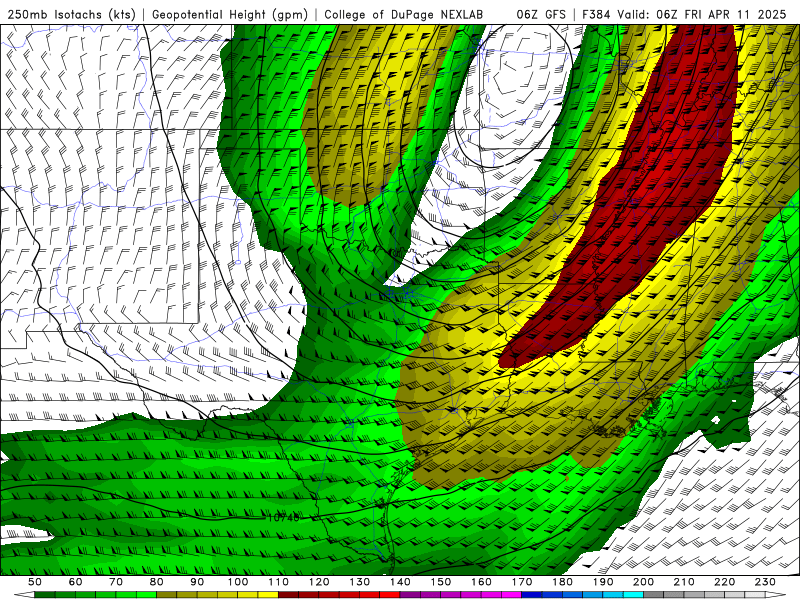800x600 pixels.
Task: Click the "140" color scale label
Action: pos(401,582)
